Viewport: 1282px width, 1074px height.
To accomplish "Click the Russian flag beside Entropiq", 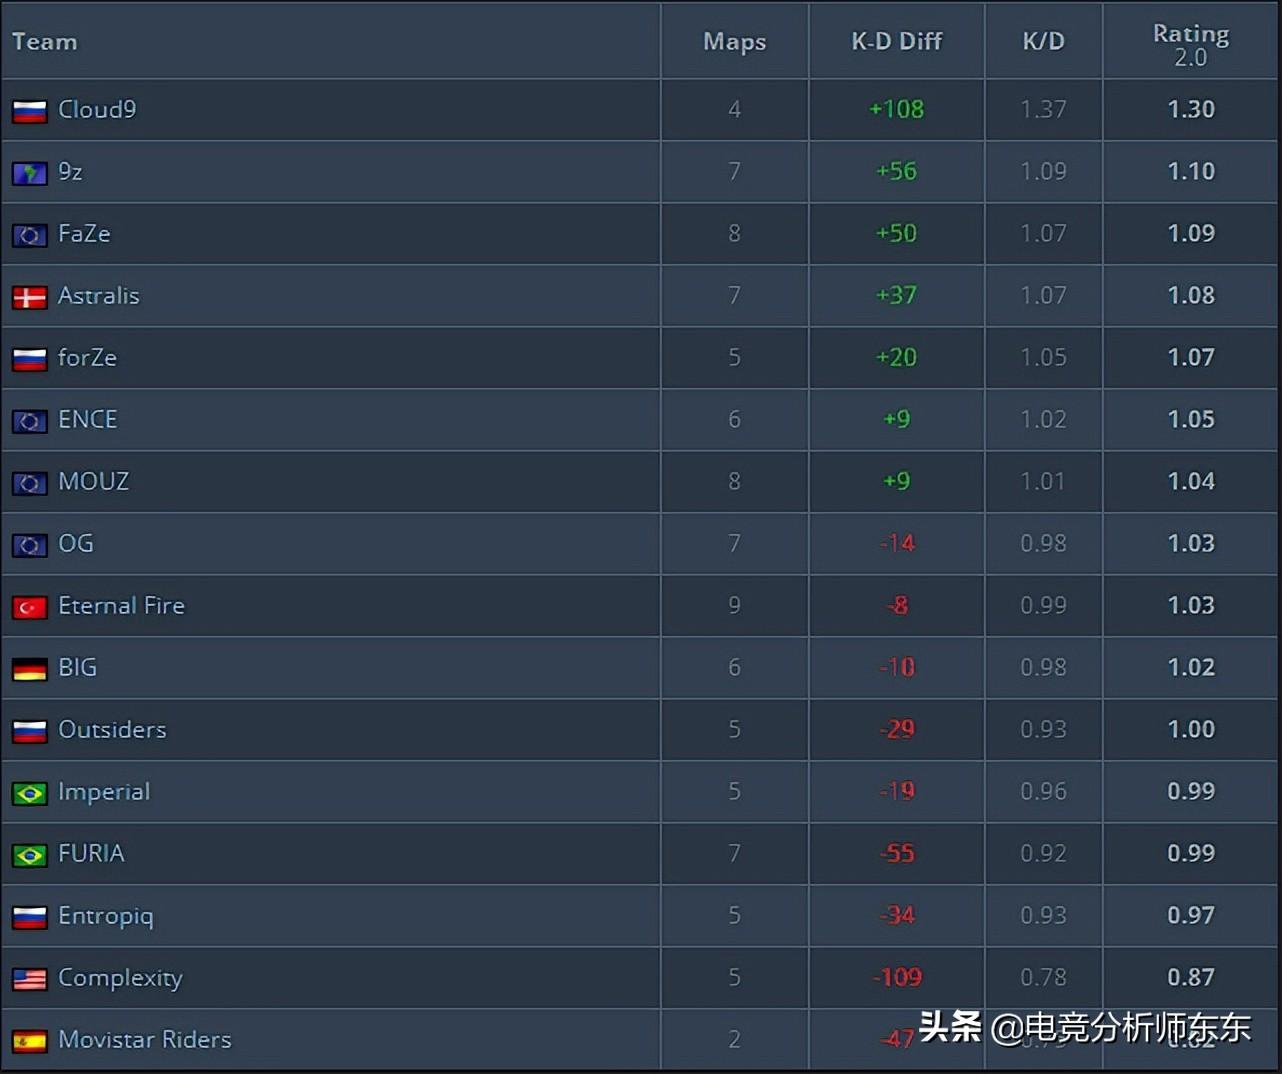I will 30,917.
